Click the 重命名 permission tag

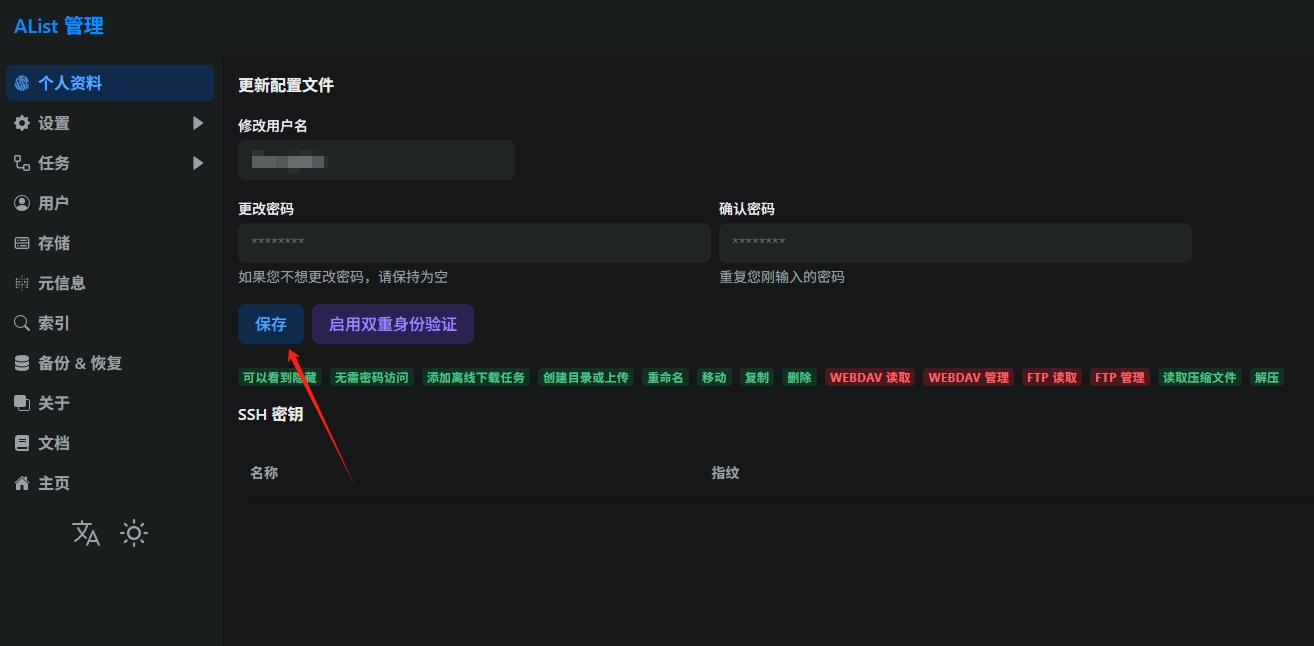click(x=665, y=378)
